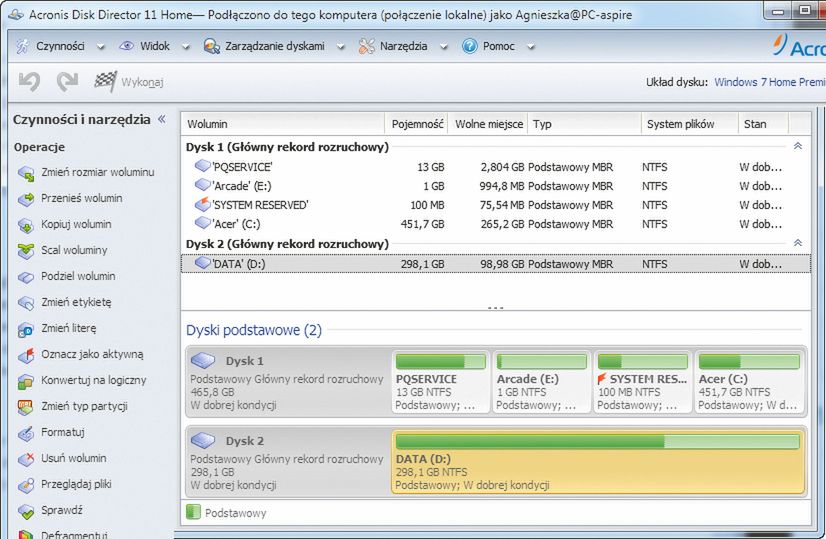The image size is (826, 539).
Task: Click the Usuń wolumin operation link
Action: (74, 458)
